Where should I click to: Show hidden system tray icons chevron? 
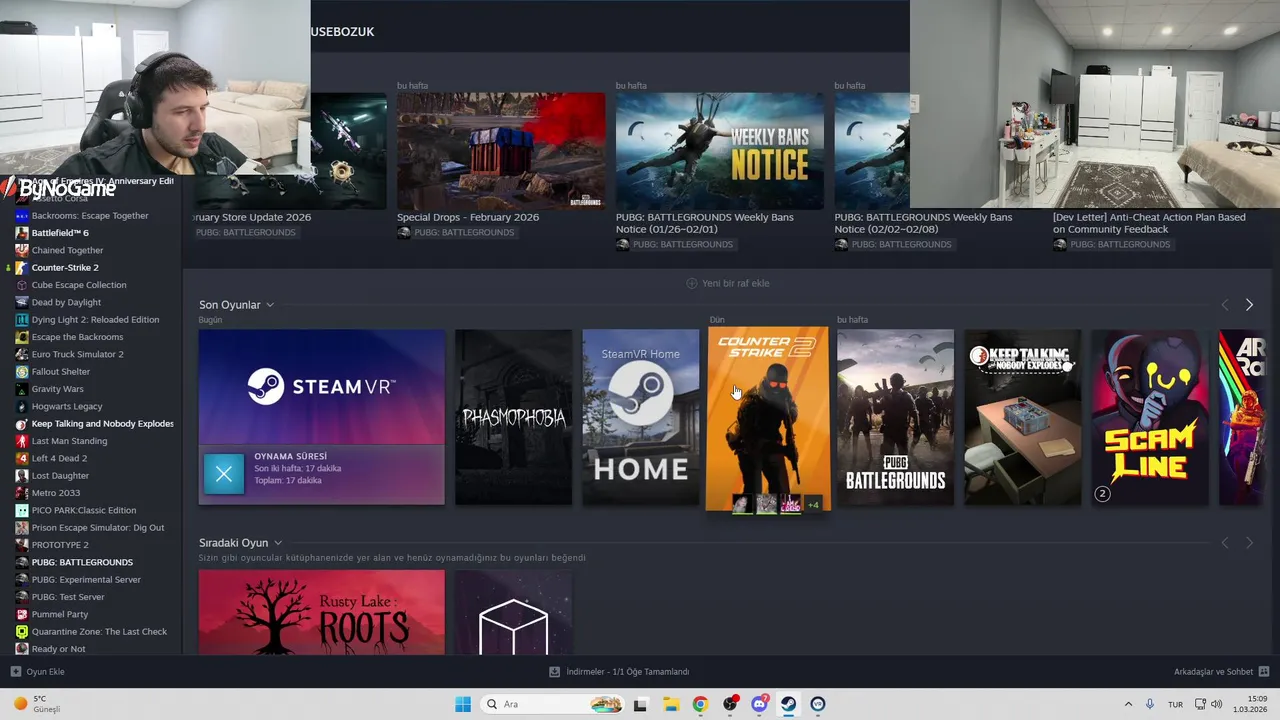coord(1128,704)
